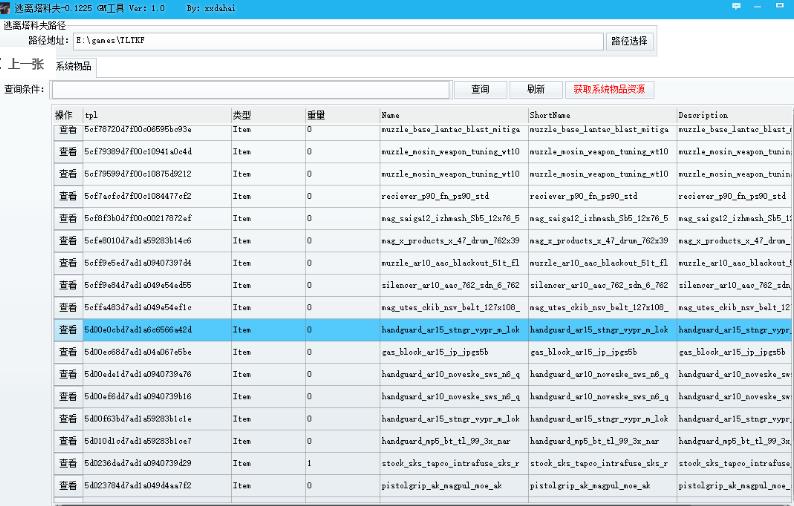Click 查看 for stock_sks_tapco_intrafuse row
The image size is (794, 506).
pyautogui.click(x=68, y=463)
